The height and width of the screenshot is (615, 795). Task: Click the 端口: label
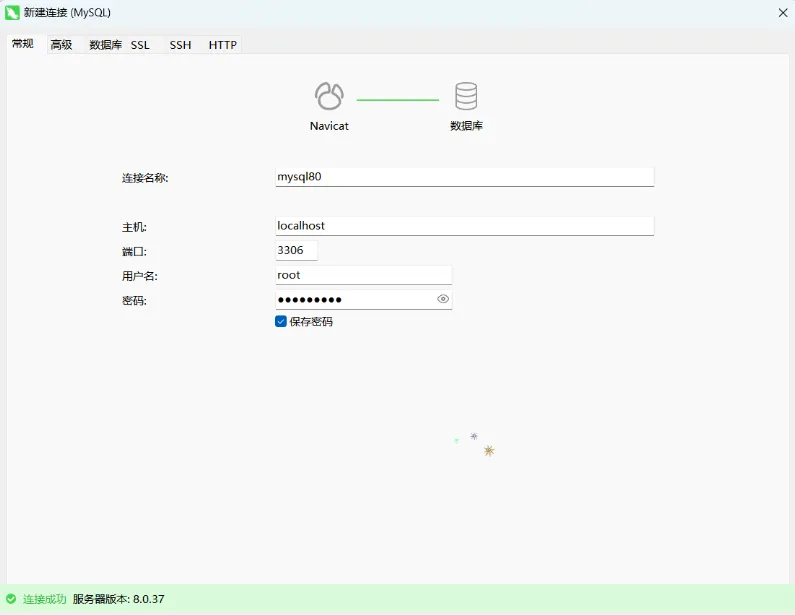pyautogui.click(x=134, y=251)
